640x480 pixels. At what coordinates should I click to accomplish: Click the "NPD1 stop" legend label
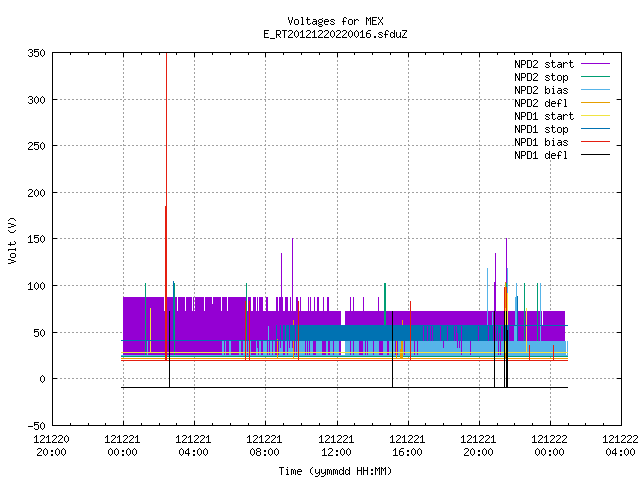(541, 129)
